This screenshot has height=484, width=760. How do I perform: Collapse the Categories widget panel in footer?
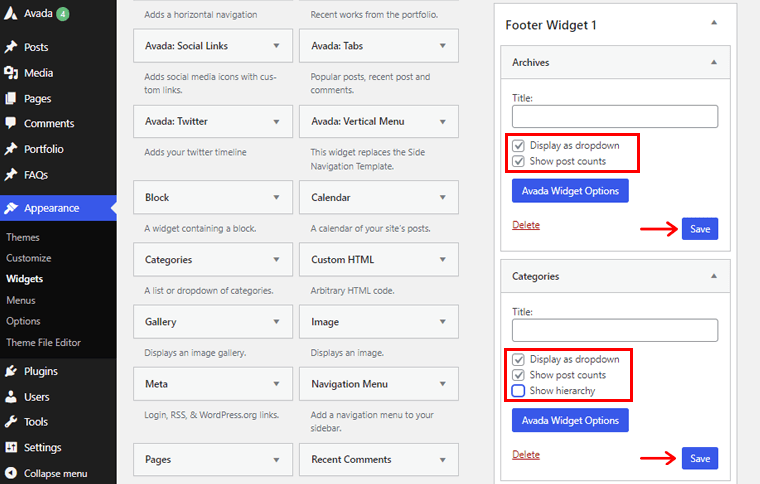click(714, 276)
